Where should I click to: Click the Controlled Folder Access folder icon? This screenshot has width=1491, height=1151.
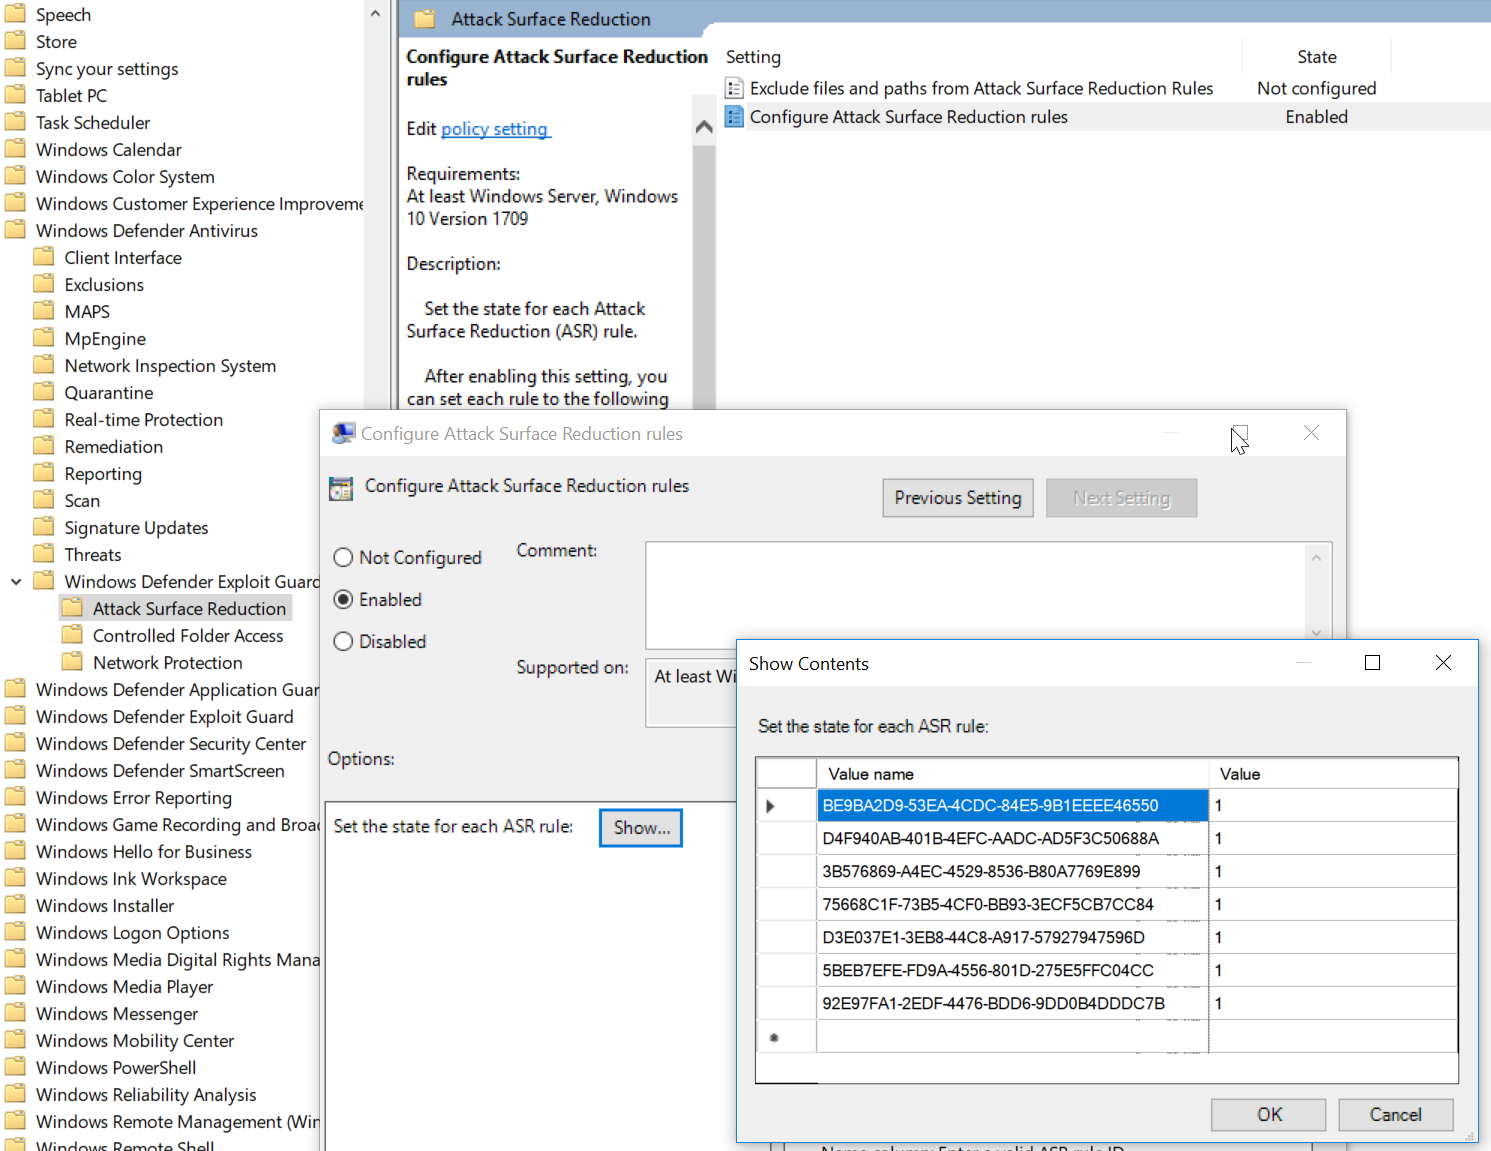72,635
